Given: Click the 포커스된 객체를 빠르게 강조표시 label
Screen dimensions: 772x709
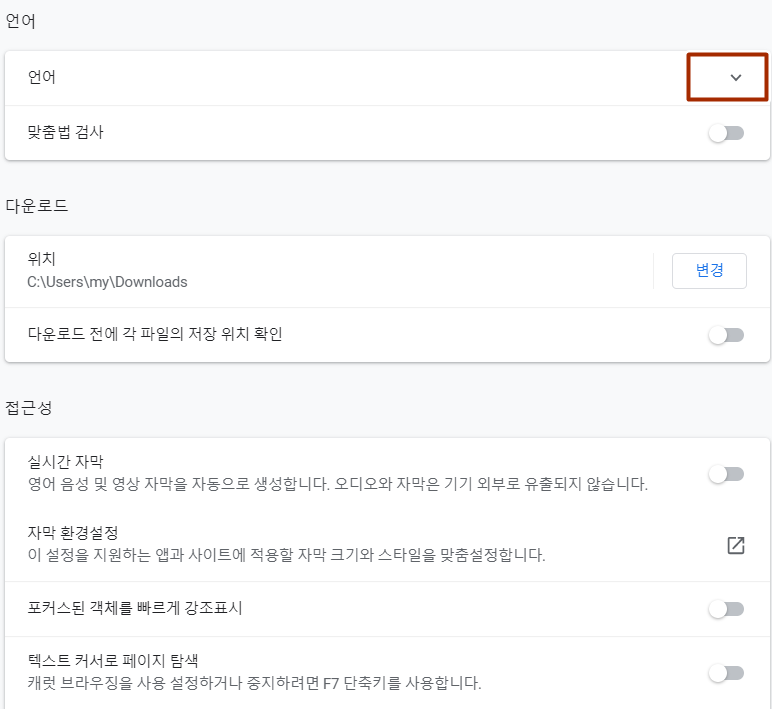Looking at the screenshot, I should tap(135, 608).
